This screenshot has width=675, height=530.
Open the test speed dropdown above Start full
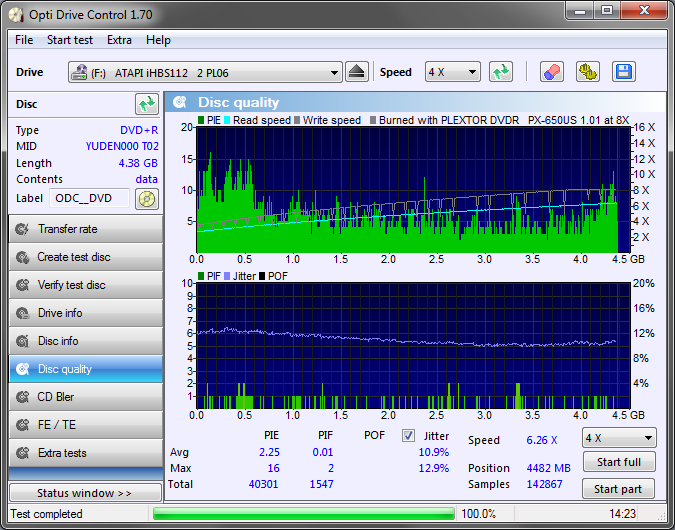(x=619, y=438)
